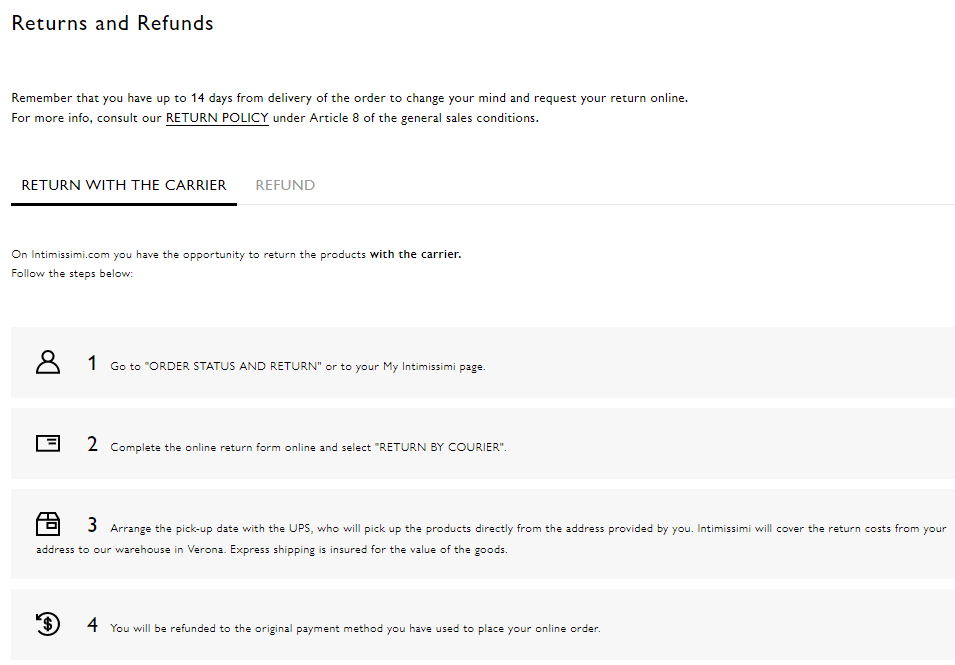Click the step number 3

pos(92,525)
